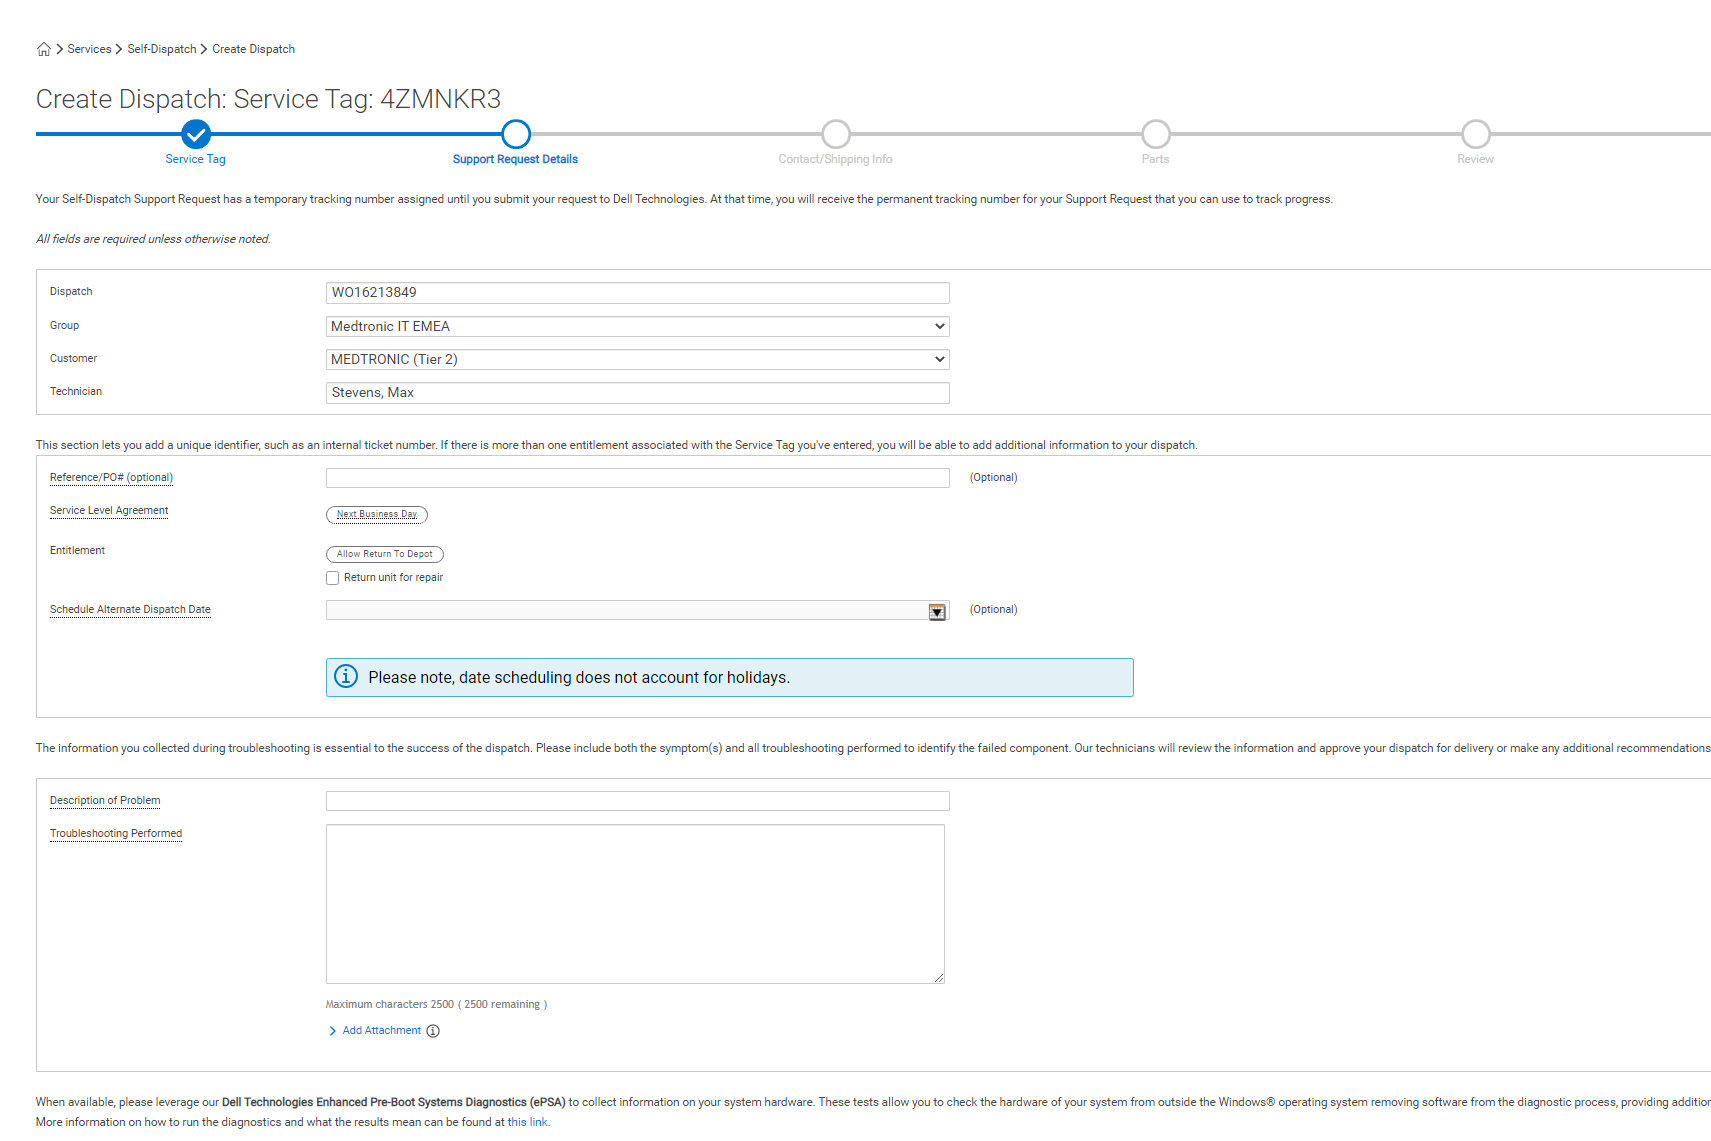Click the Next Business Day SLA pill
The width and height of the screenshot is (1711, 1141).
[x=377, y=514]
